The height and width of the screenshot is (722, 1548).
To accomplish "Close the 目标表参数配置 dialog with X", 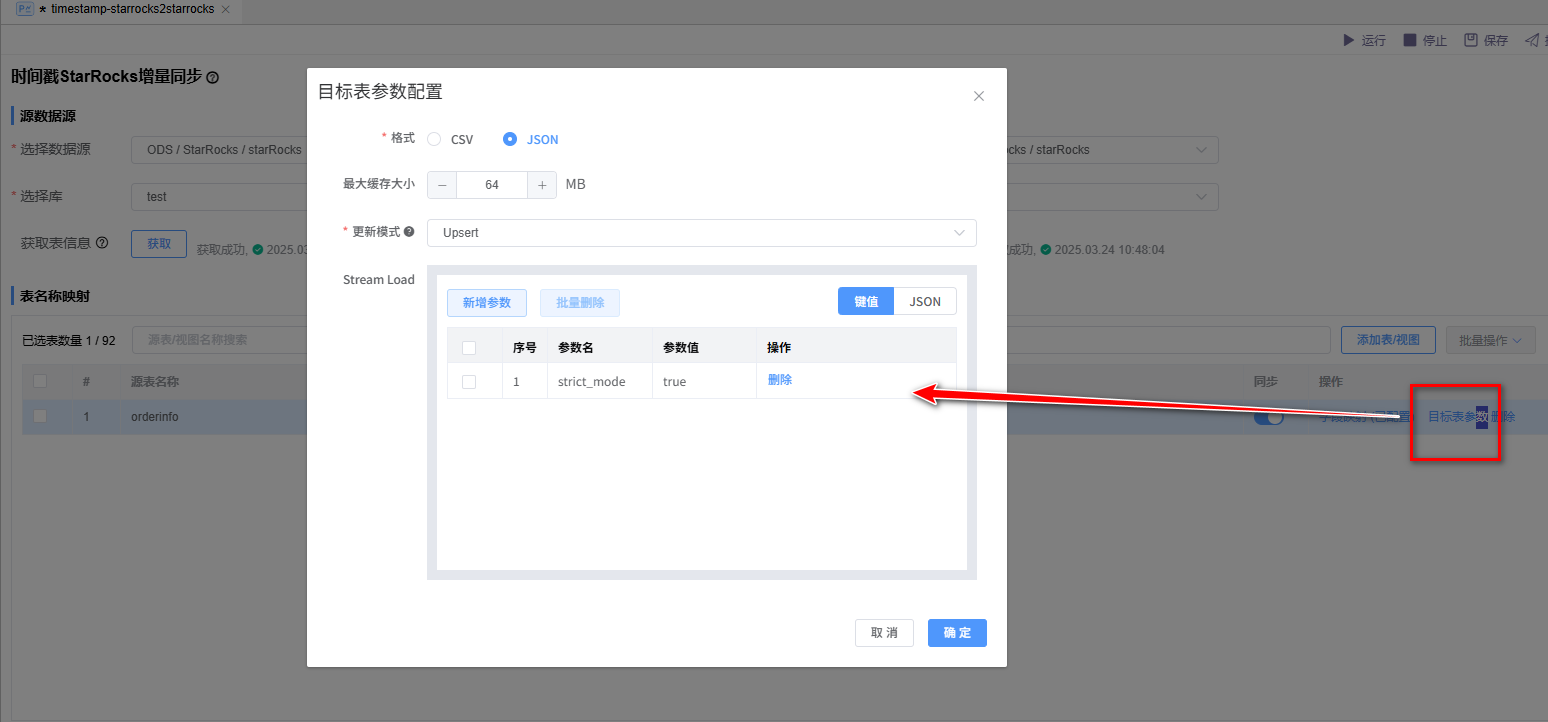I will [979, 96].
